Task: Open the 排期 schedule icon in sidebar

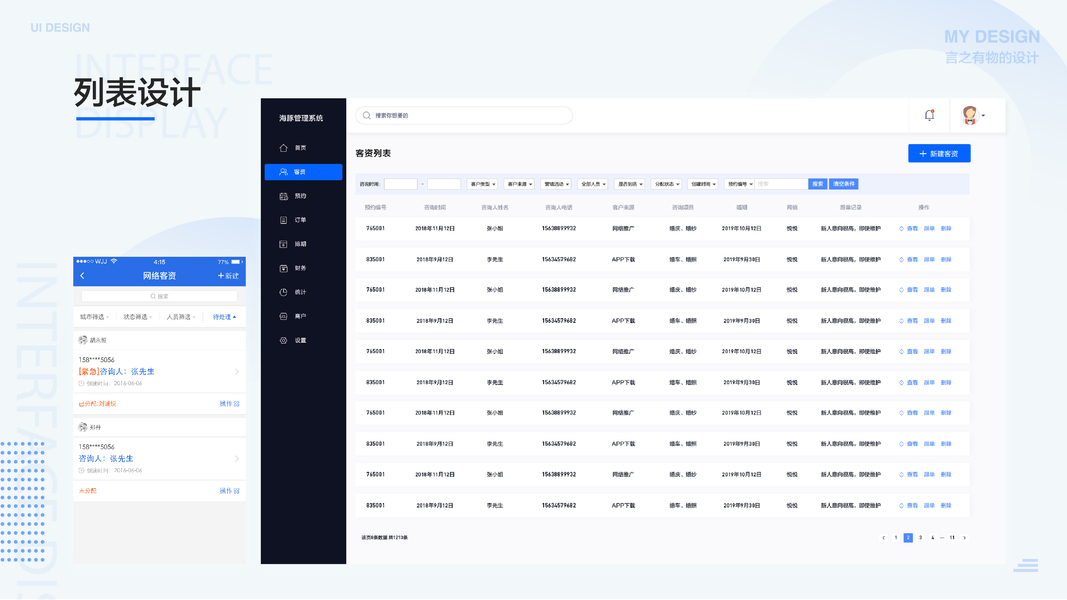Action: (x=283, y=244)
